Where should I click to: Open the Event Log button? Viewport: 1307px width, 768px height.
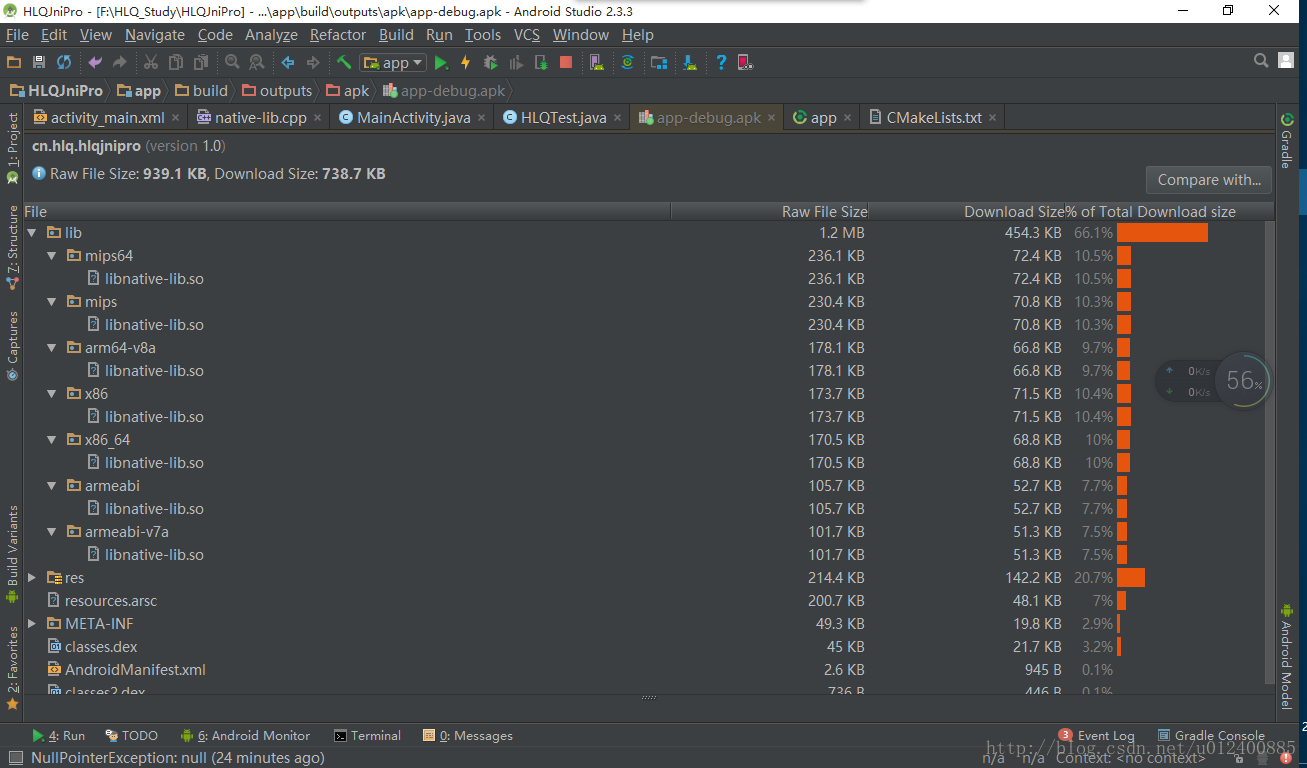click(1096, 735)
